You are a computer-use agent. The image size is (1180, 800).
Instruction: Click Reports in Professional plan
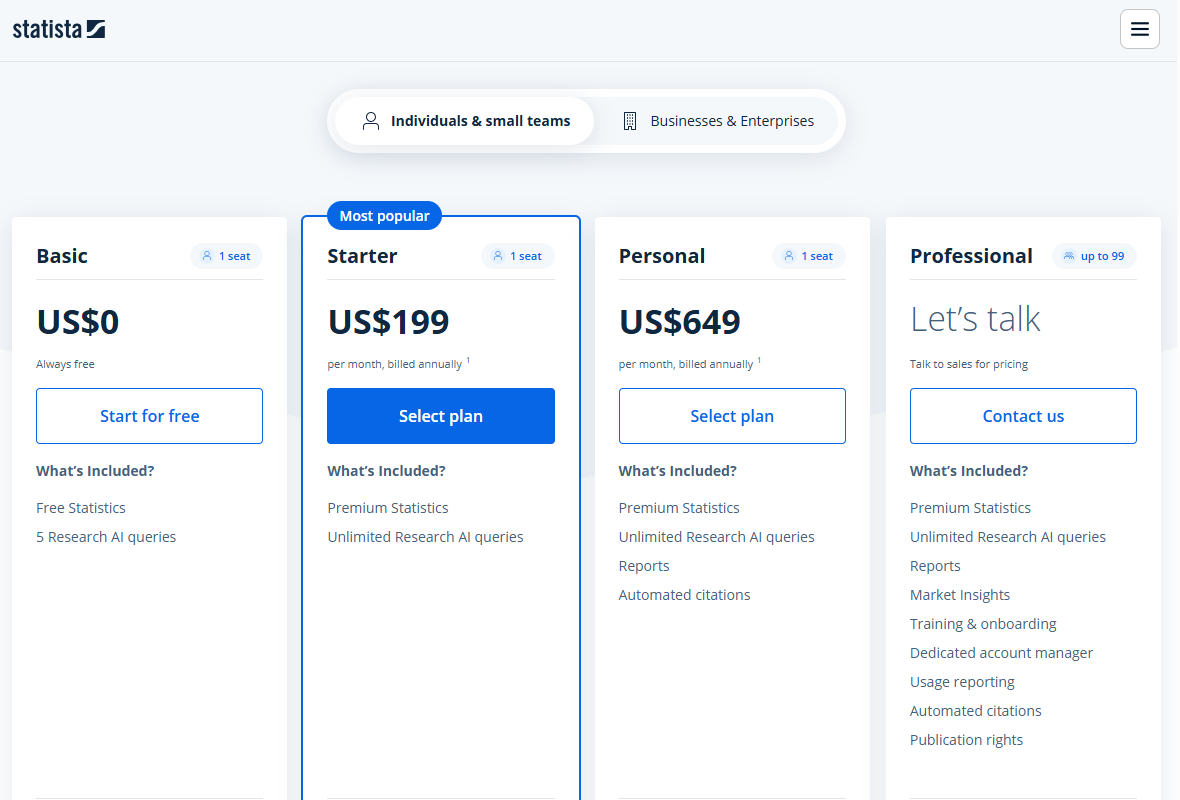pyautogui.click(x=935, y=566)
